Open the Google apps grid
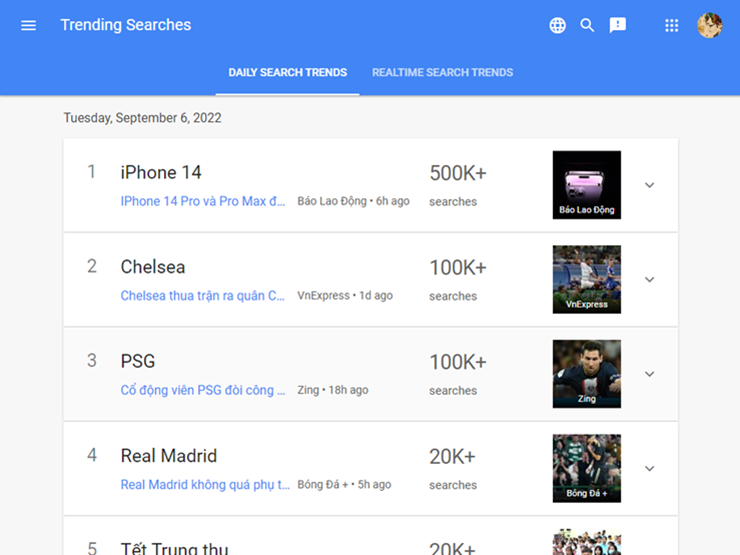Image resolution: width=740 pixels, height=555 pixels. tap(672, 25)
